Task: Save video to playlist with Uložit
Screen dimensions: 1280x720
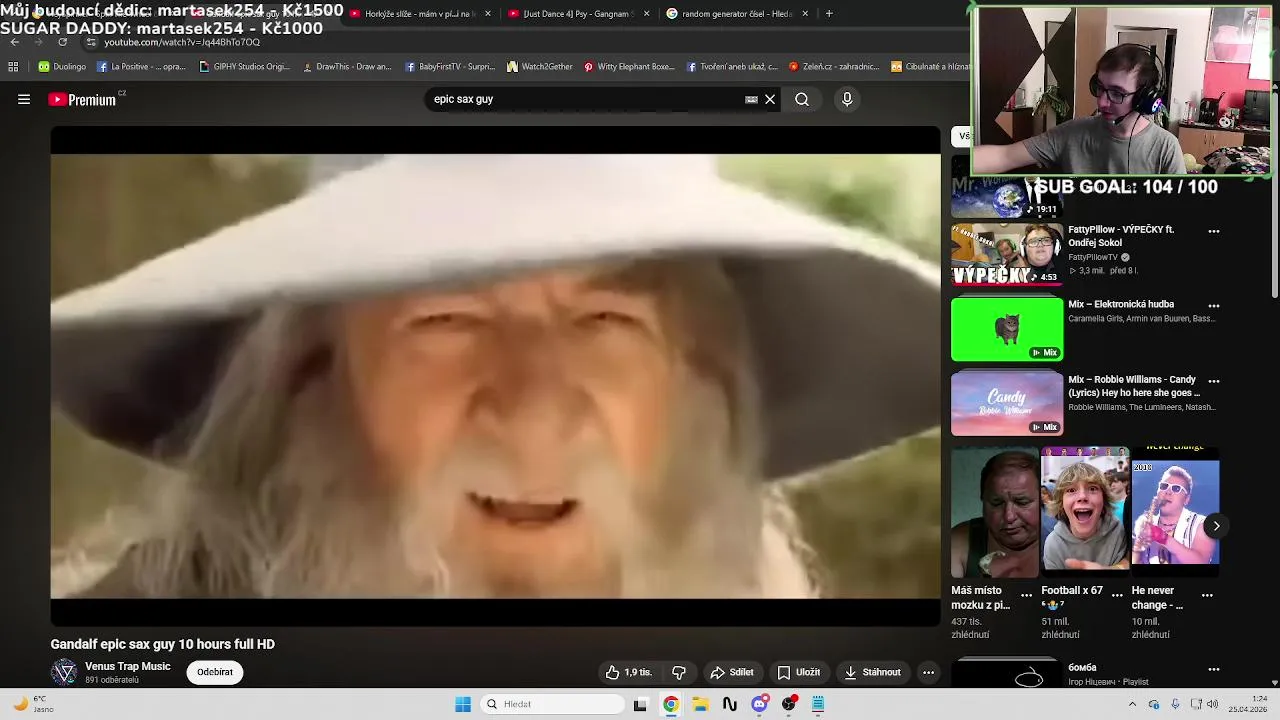Action: [x=799, y=672]
